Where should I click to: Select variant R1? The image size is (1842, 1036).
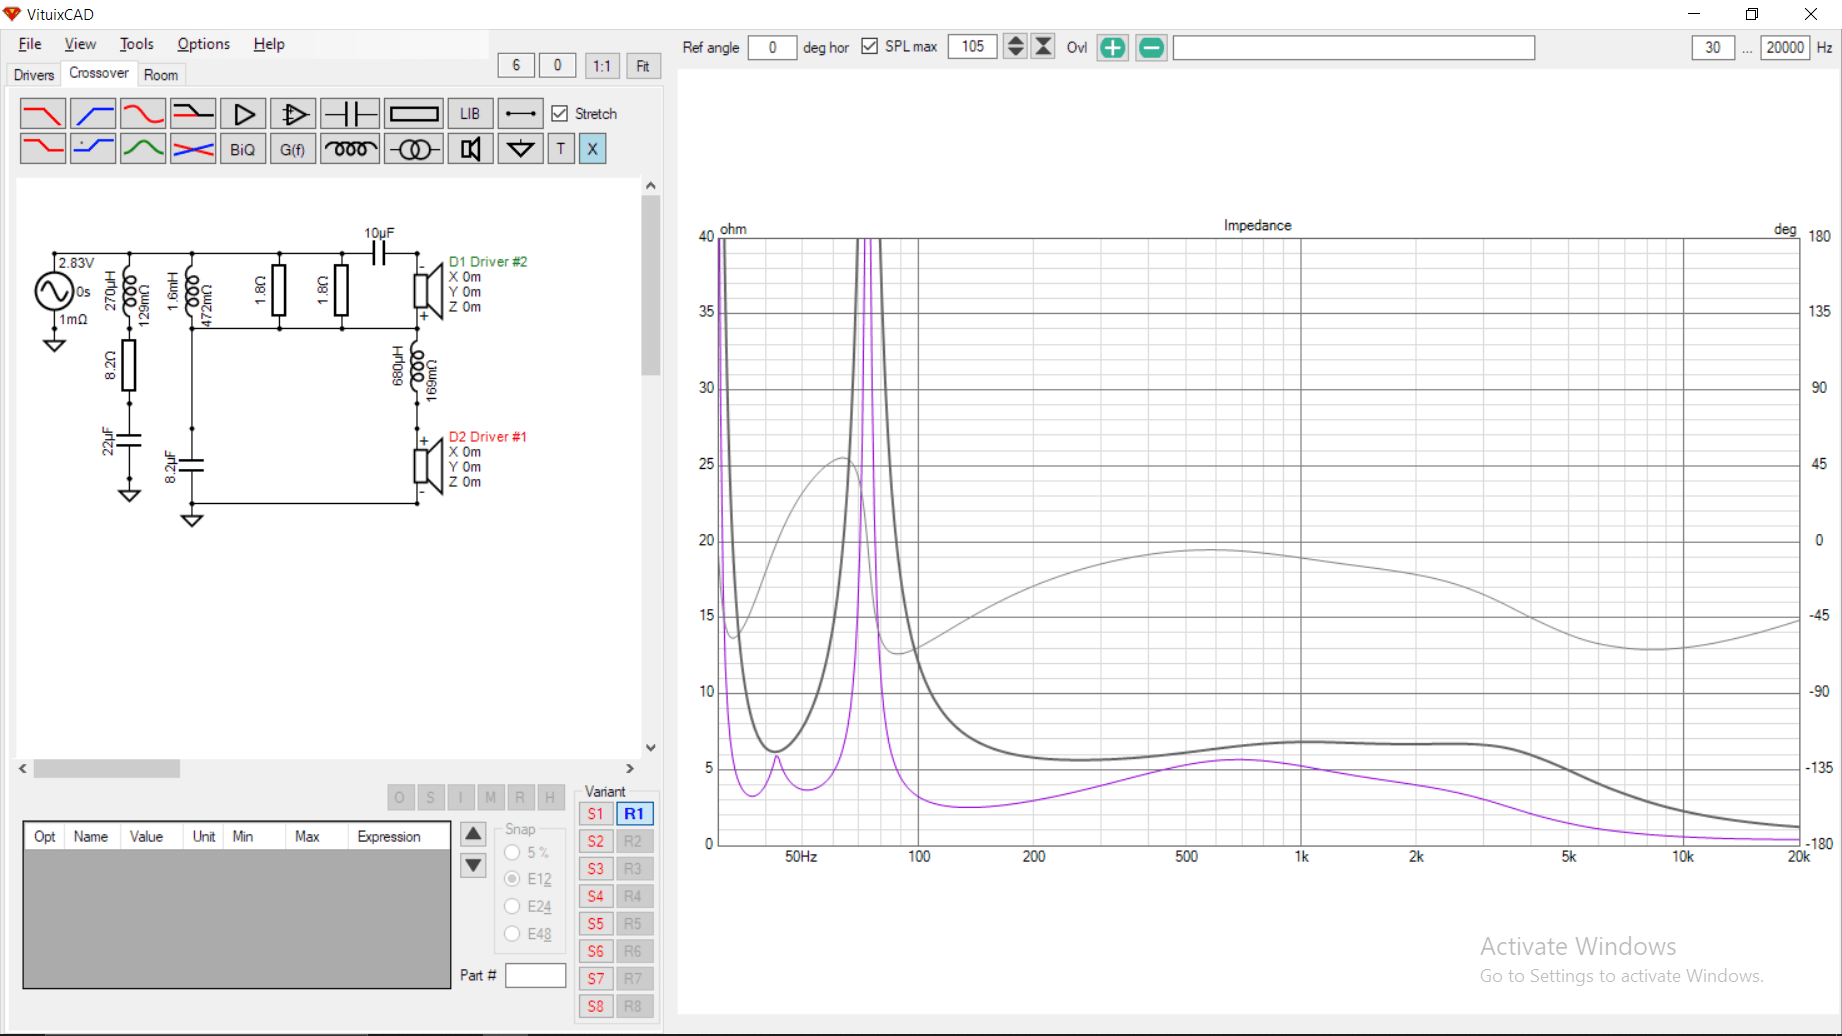click(x=634, y=814)
